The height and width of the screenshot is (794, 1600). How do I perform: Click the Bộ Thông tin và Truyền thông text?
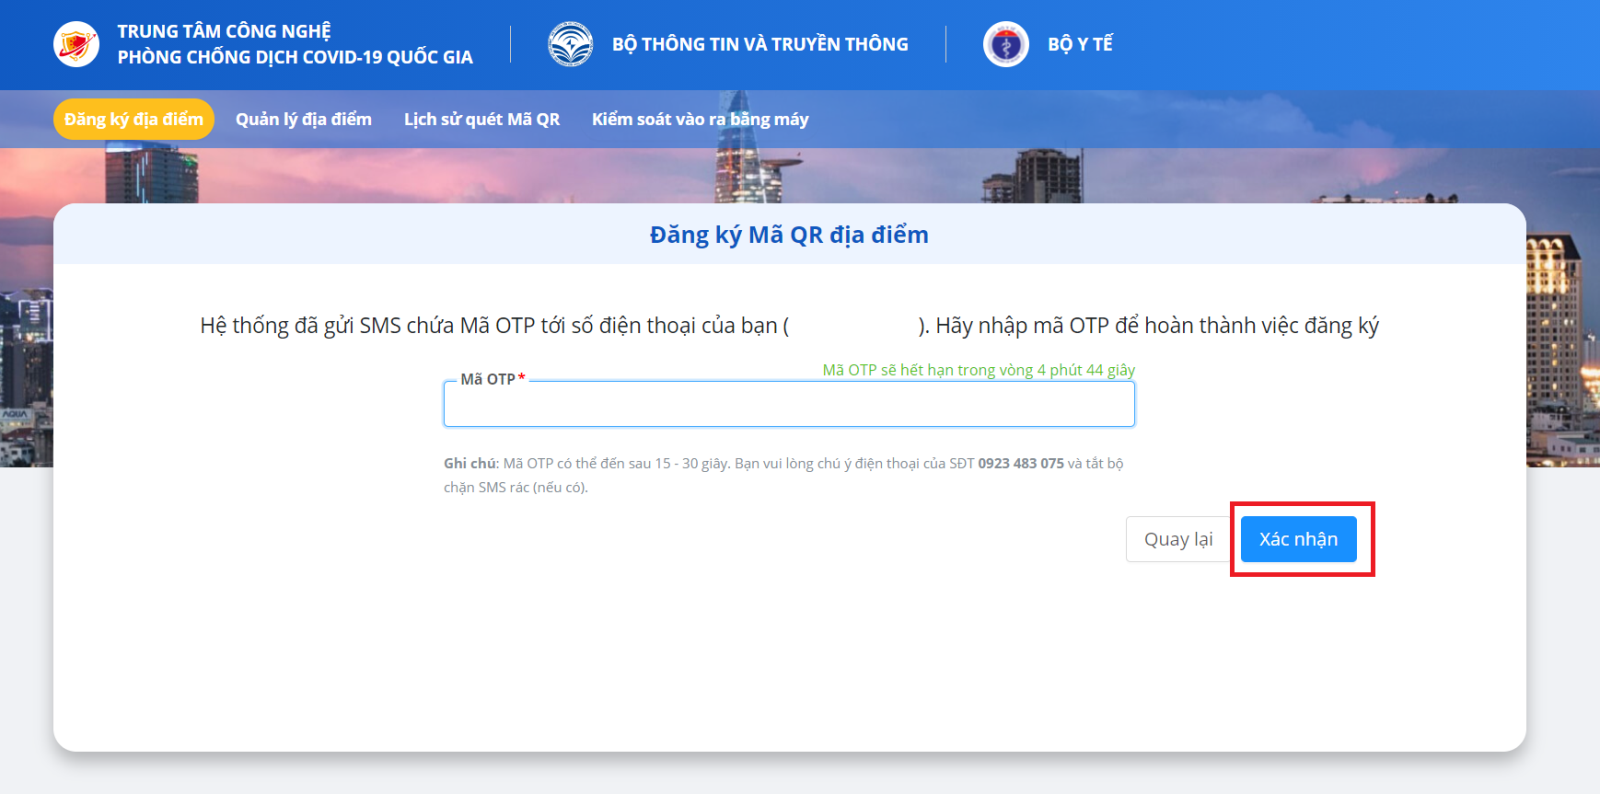pyautogui.click(x=760, y=44)
